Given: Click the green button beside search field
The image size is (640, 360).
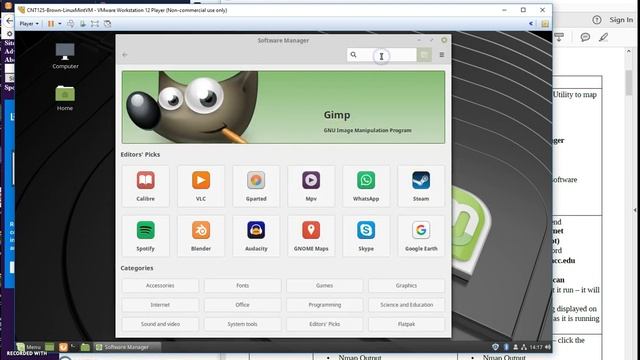Looking at the screenshot, I should coord(424,55).
